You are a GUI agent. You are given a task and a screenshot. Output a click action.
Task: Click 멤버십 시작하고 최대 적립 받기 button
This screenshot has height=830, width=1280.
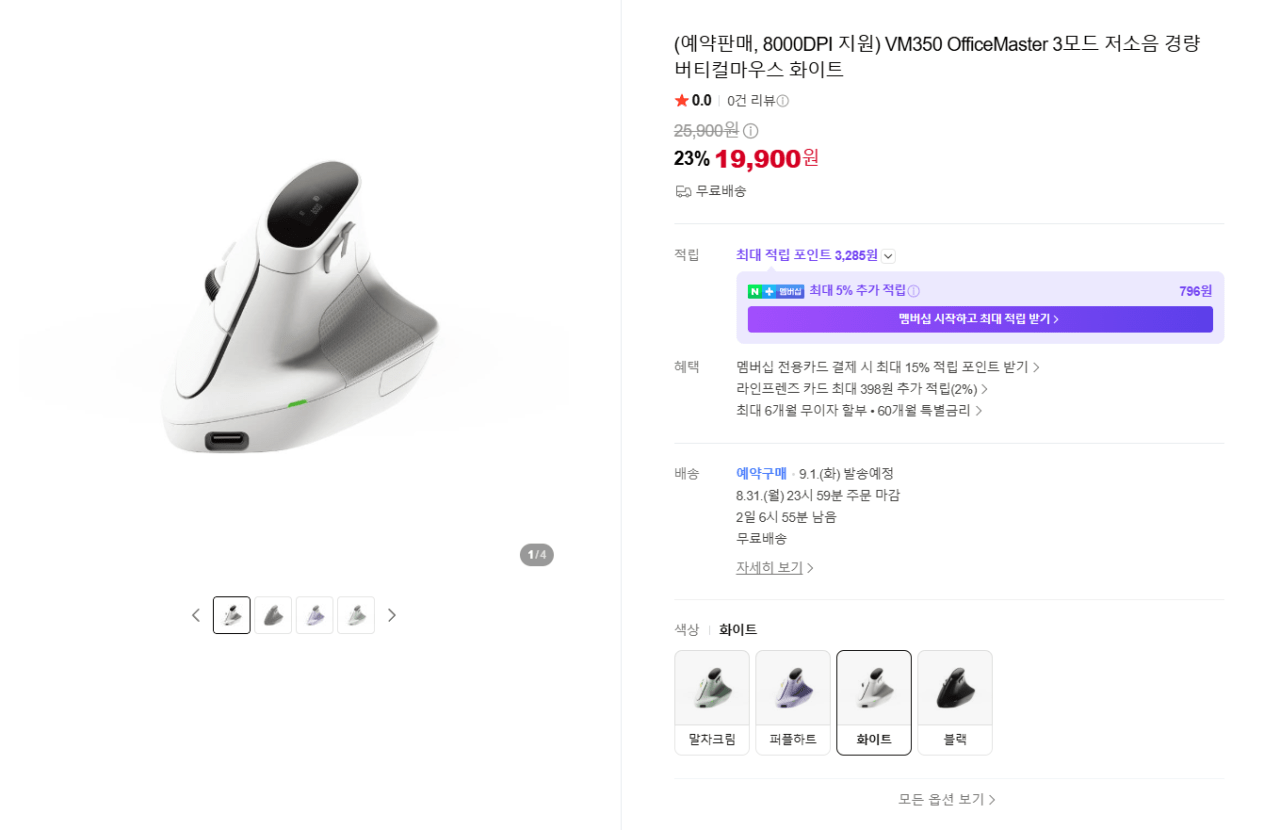point(980,319)
